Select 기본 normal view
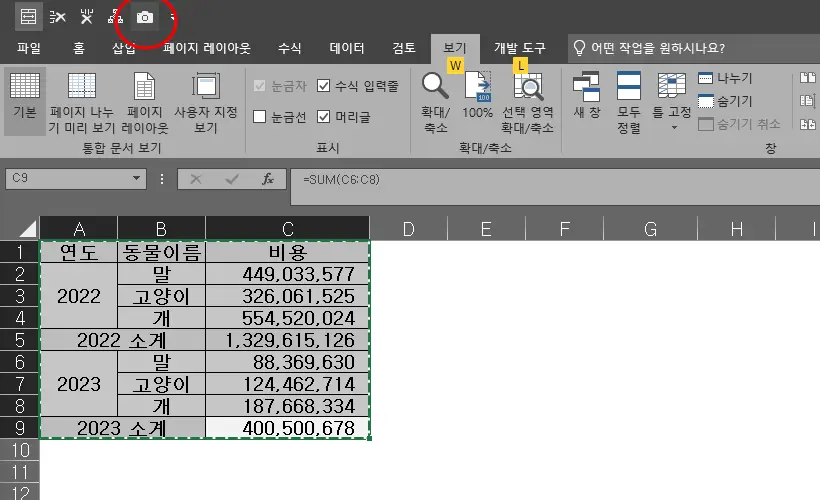The width and height of the screenshot is (820, 500). click(25, 99)
